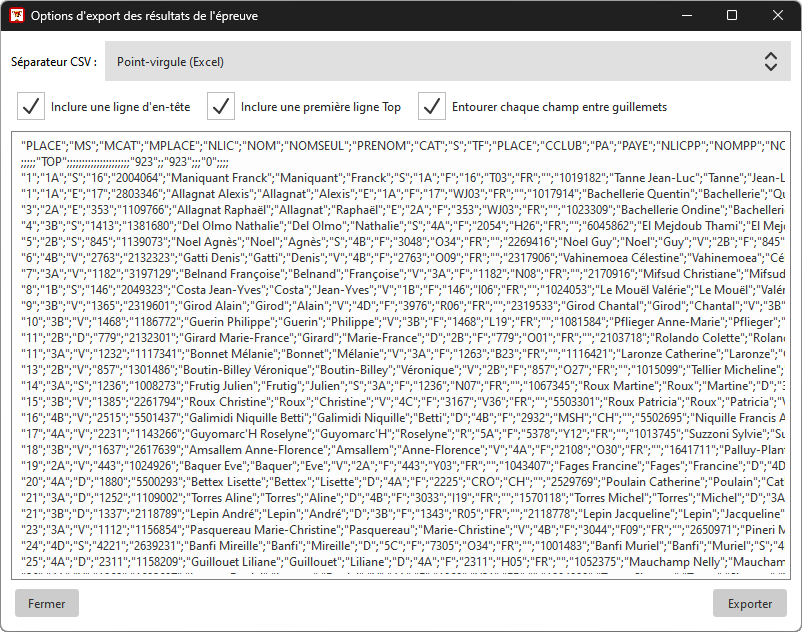Uncheck Inclure une ligne d'en-tête

coord(32,106)
